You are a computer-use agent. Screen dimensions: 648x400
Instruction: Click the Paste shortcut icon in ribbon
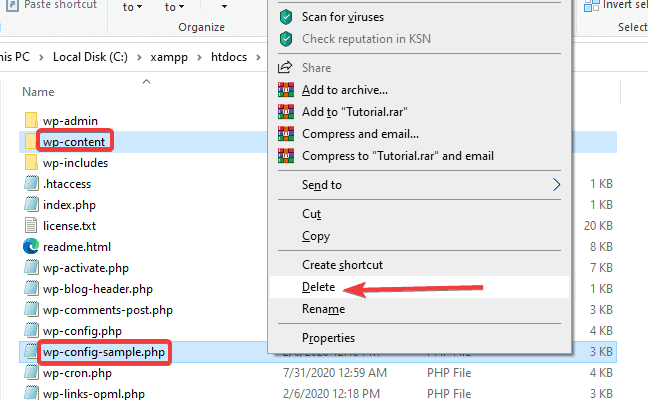(x=12, y=5)
